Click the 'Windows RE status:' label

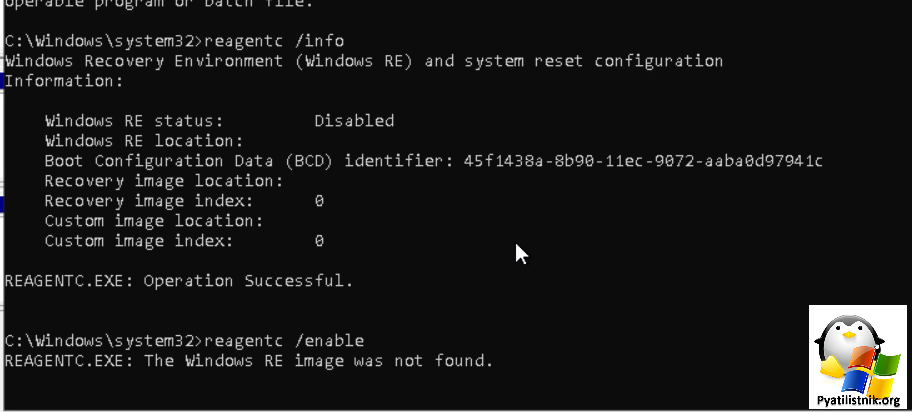pos(134,120)
